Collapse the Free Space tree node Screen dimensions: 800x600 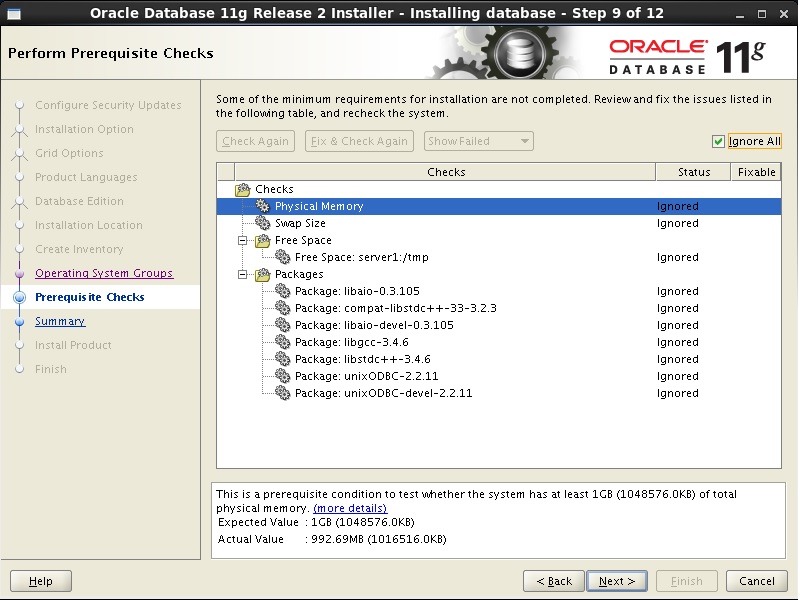pyautogui.click(x=243, y=240)
